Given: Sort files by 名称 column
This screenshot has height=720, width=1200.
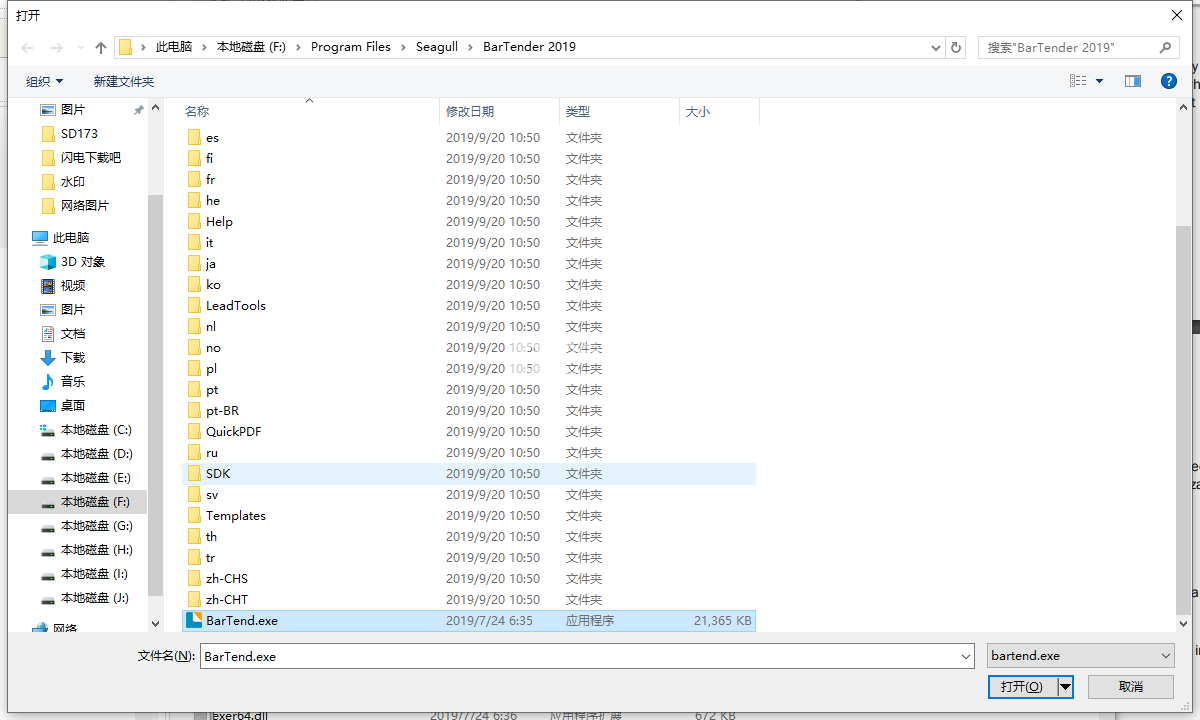Looking at the screenshot, I should click(310, 112).
